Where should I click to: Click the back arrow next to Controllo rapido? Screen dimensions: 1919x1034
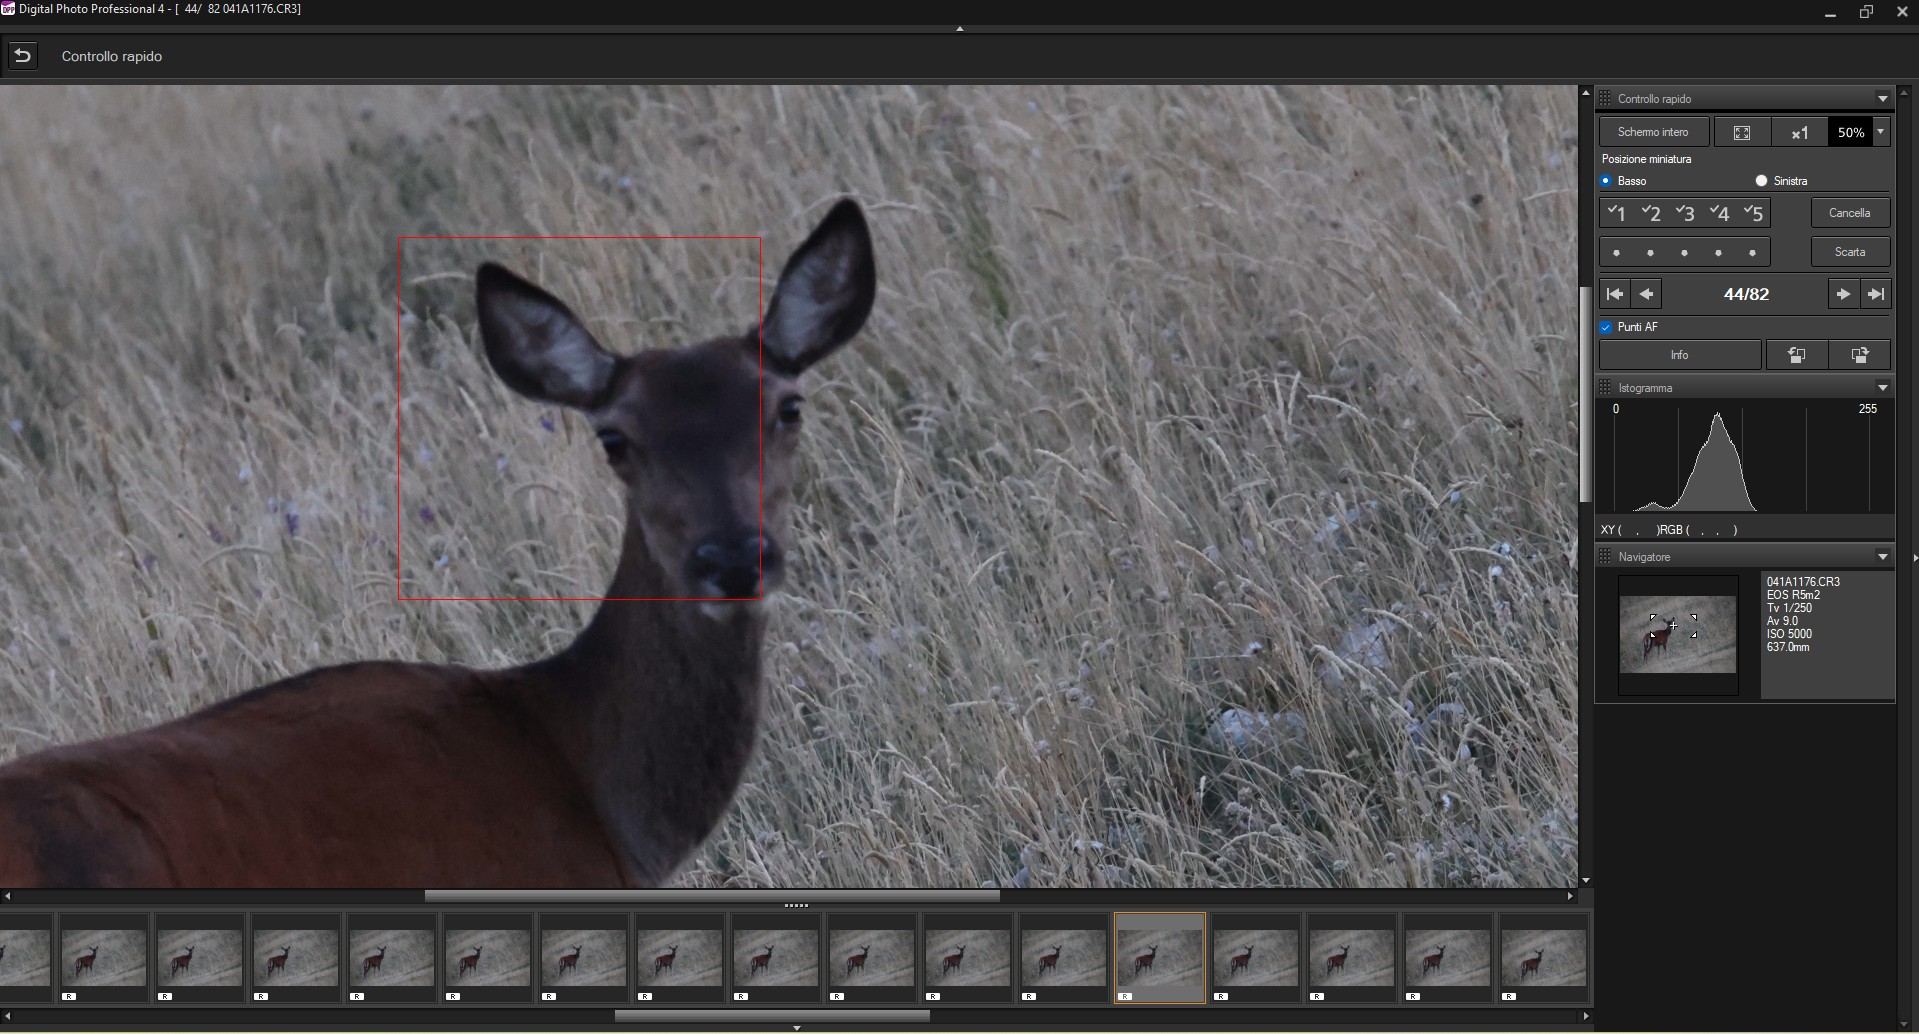(22, 56)
